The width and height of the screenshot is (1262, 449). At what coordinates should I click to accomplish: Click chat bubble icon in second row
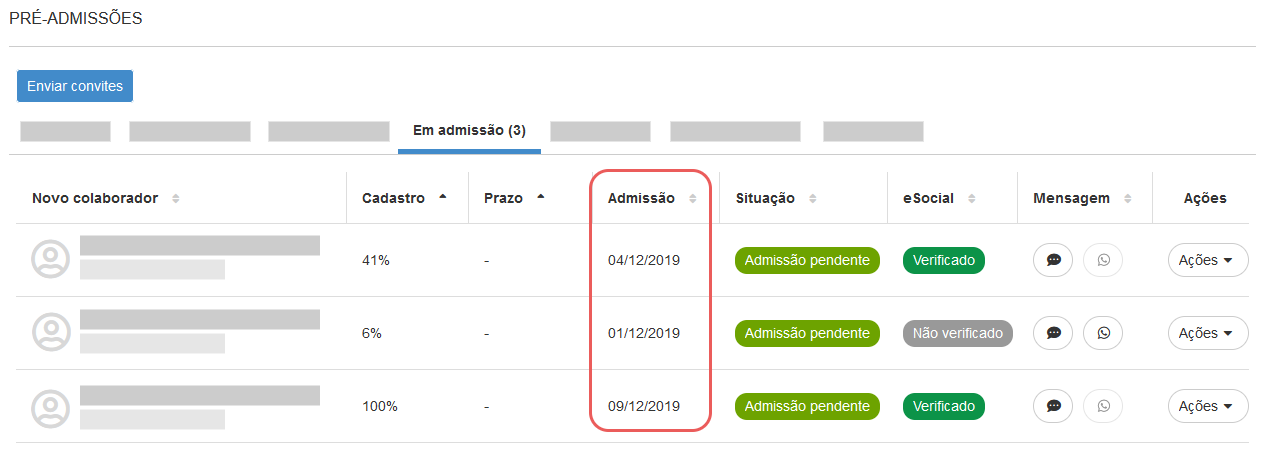tap(1053, 333)
